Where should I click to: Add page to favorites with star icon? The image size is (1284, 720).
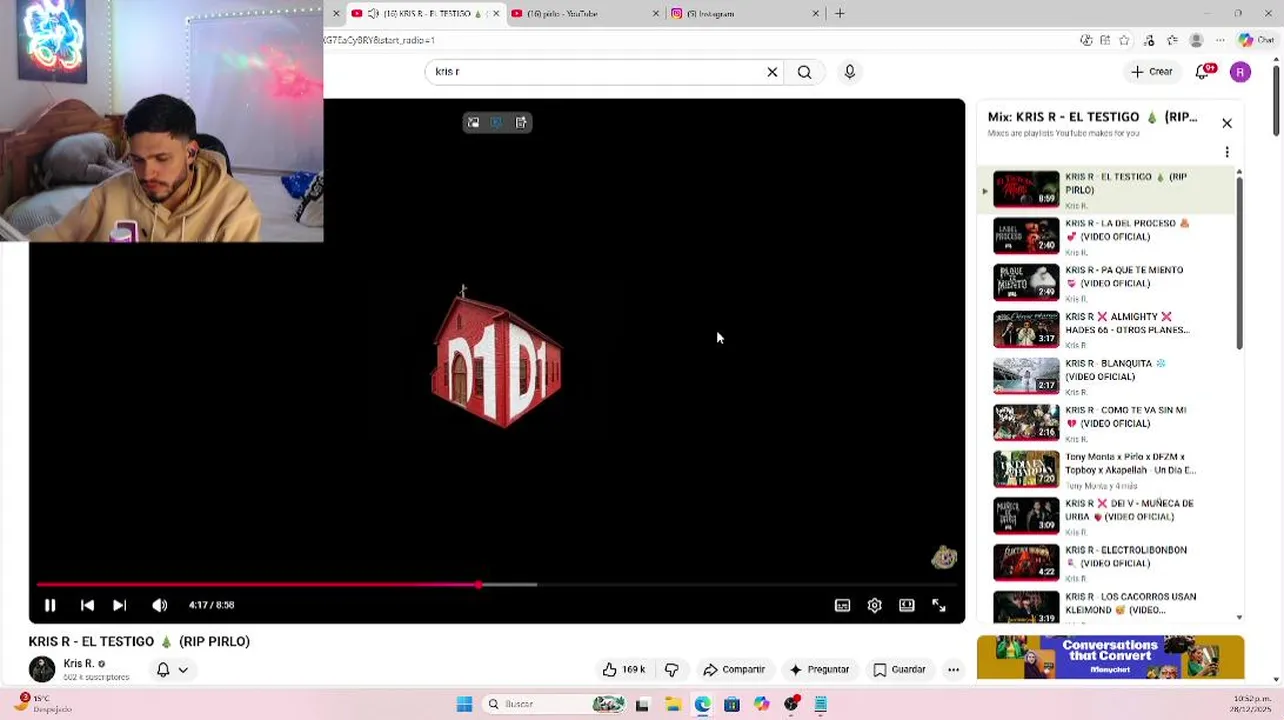[x=1125, y=41]
